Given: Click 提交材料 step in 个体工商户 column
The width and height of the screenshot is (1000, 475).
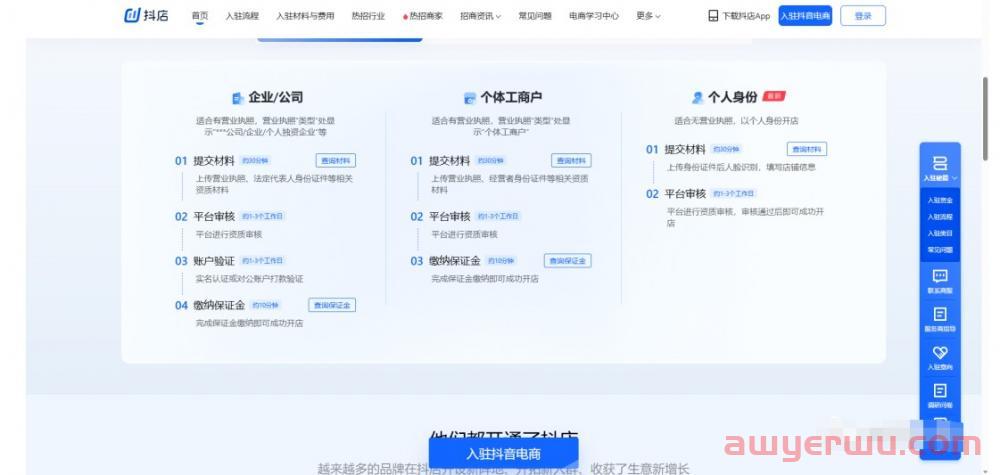Looking at the screenshot, I should 449,161.
